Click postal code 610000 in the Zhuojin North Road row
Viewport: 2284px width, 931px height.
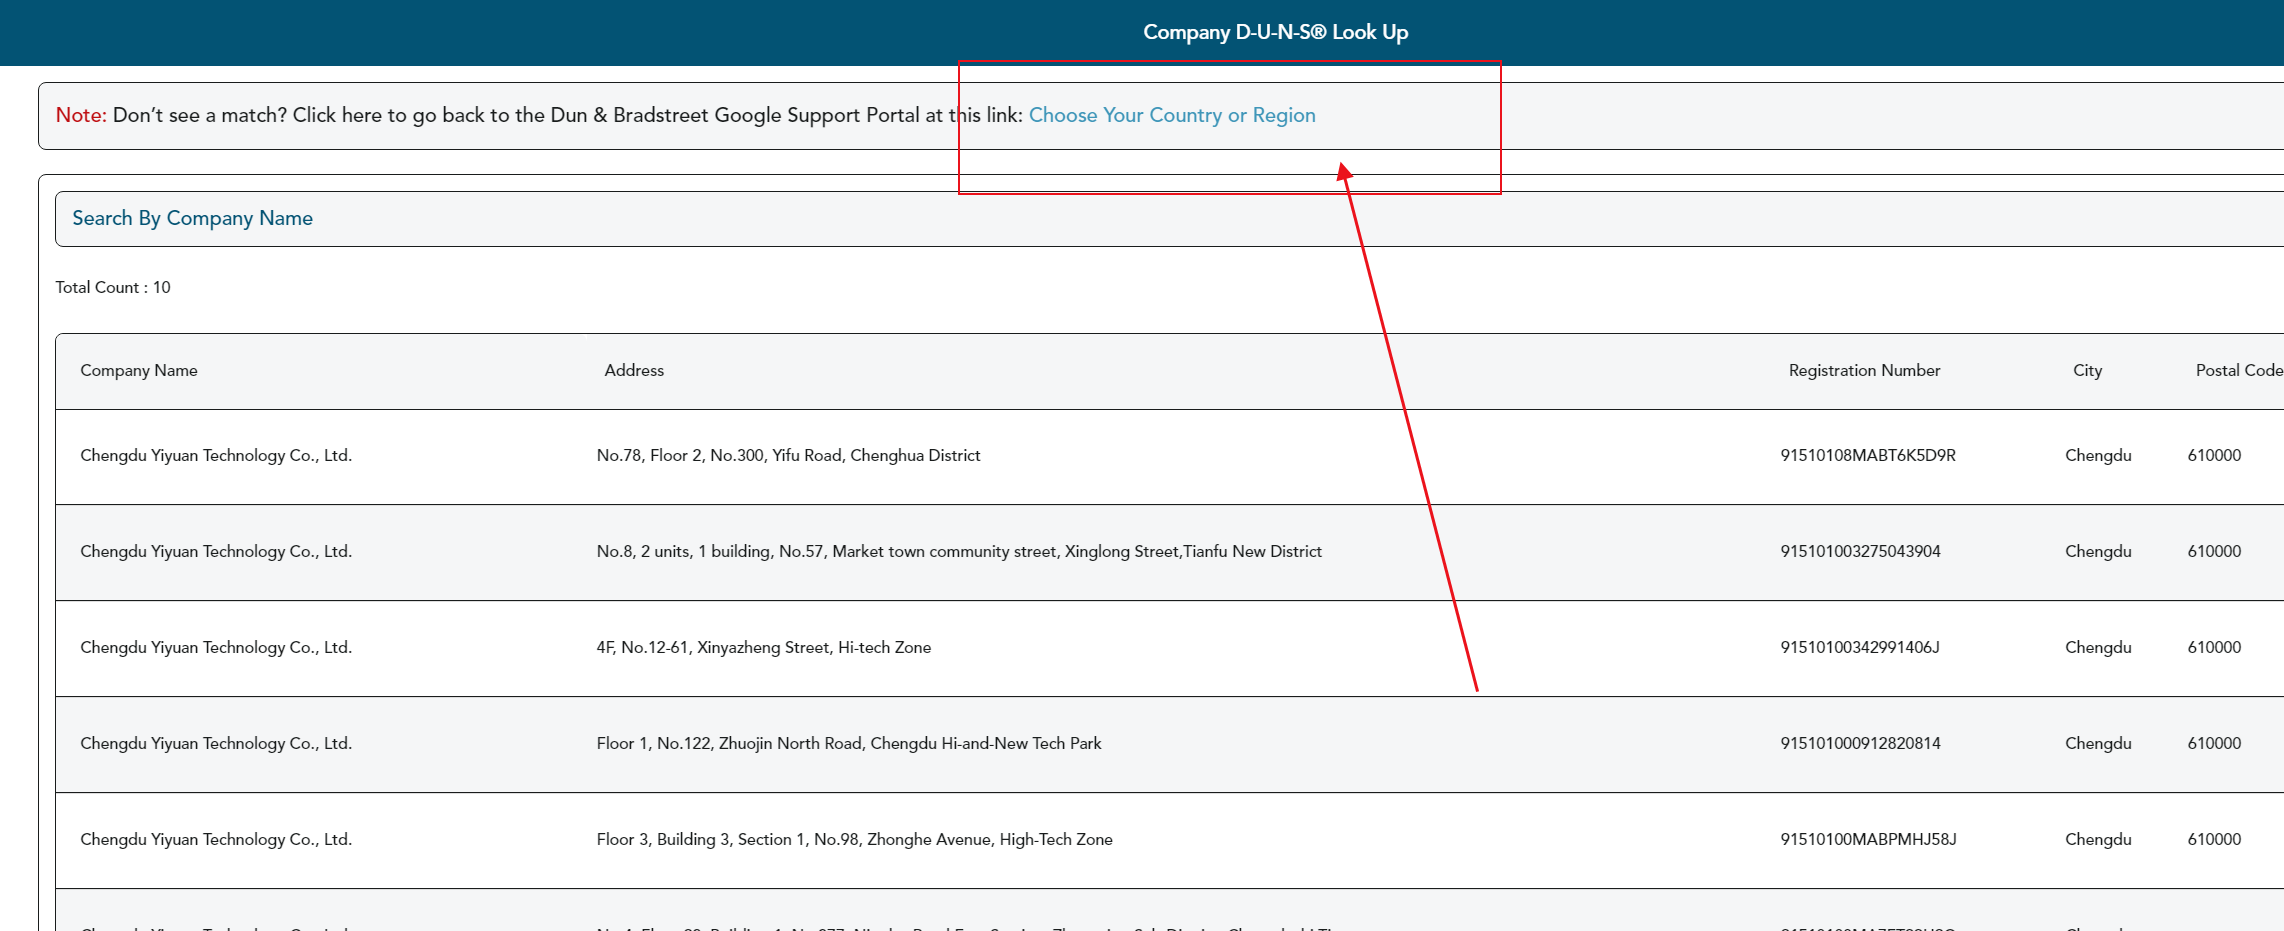coord(2214,743)
